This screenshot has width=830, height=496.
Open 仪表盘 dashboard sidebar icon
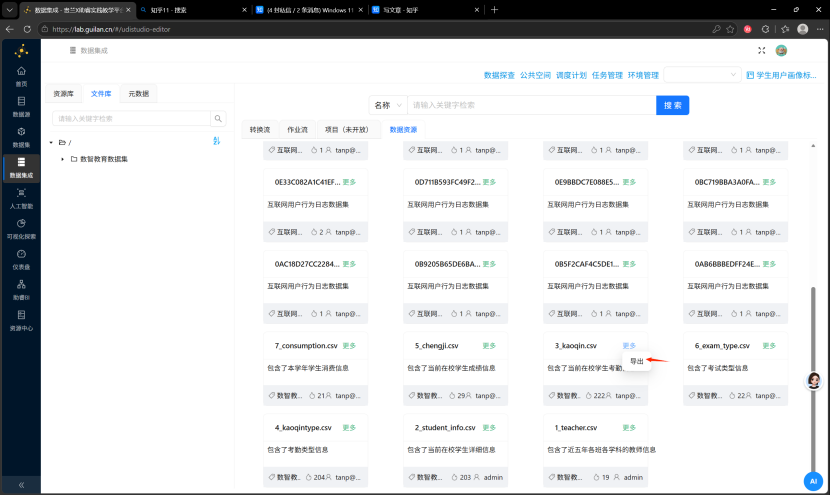pos(21,259)
